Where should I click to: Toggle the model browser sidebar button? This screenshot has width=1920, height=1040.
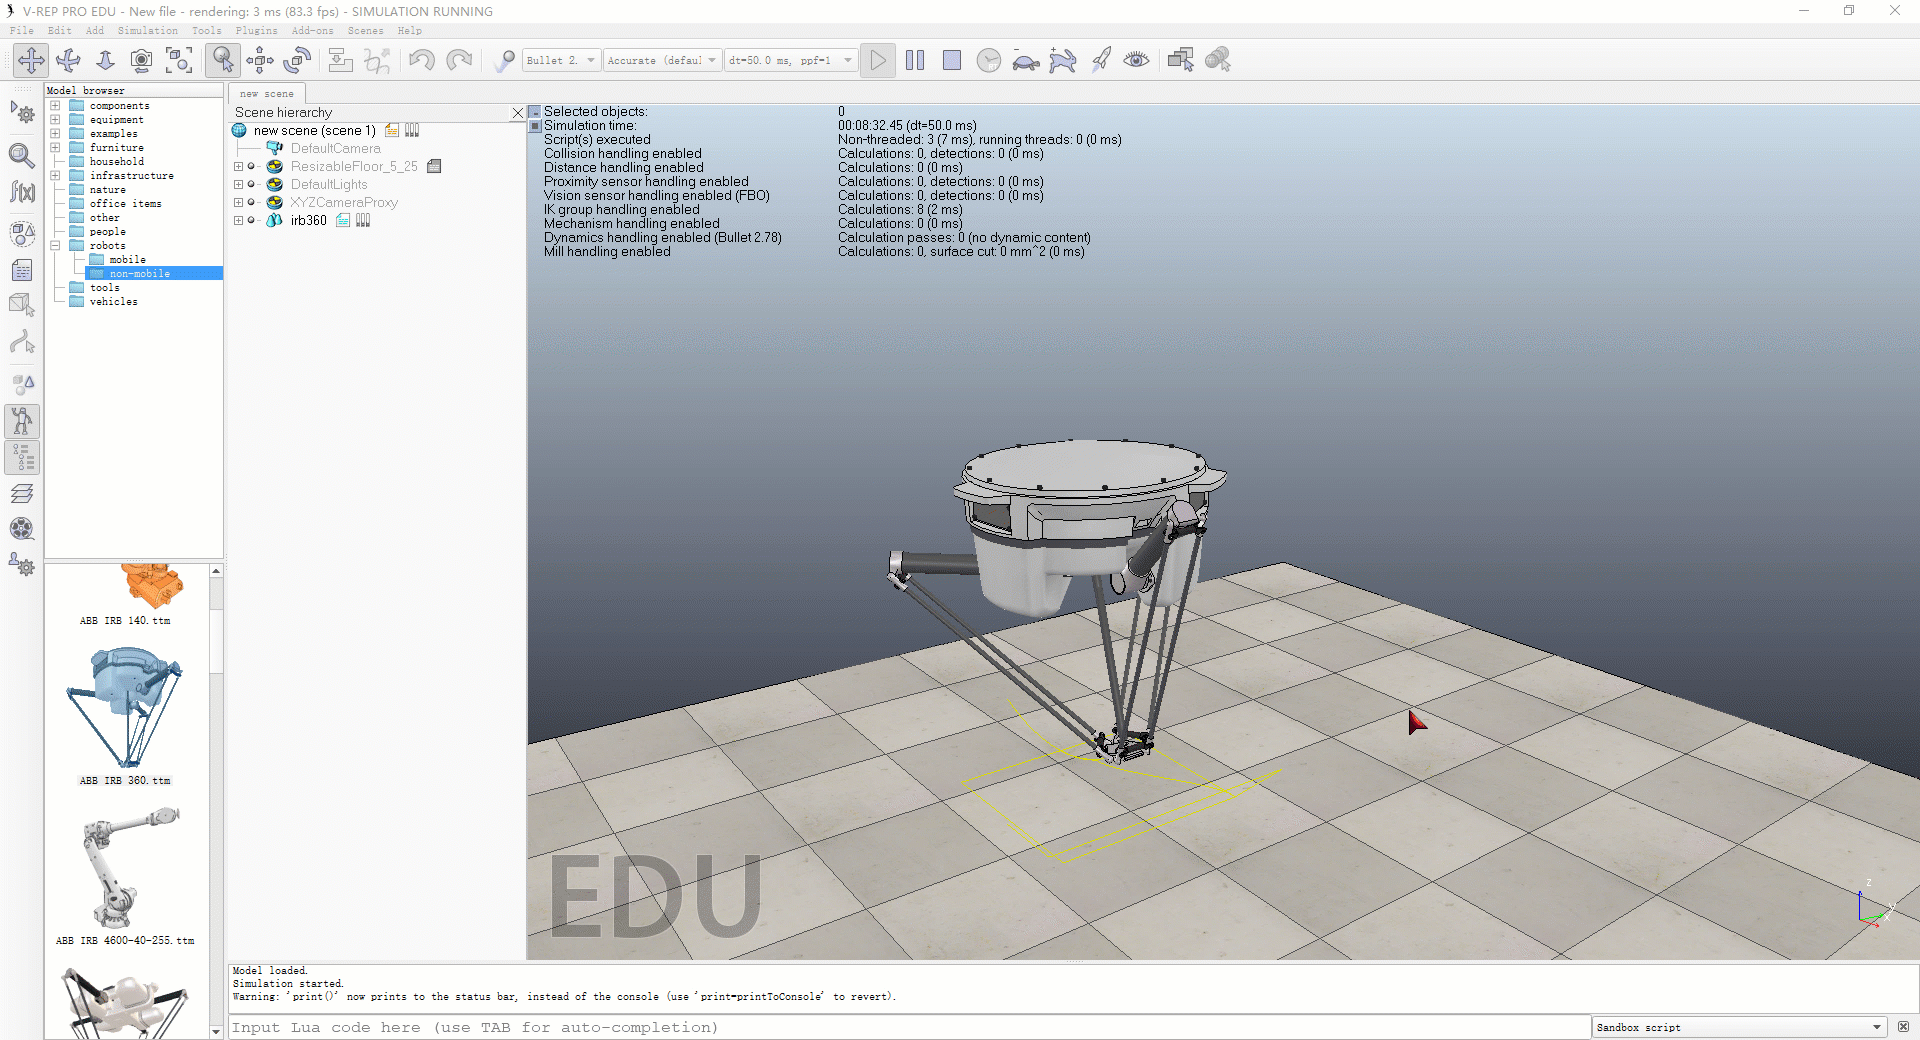pyautogui.click(x=22, y=421)
